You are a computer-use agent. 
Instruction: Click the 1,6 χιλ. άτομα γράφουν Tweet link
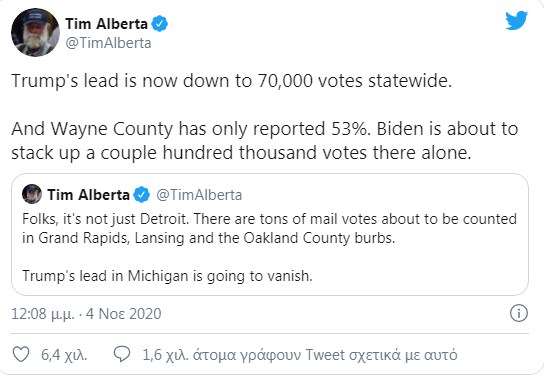(300, 355)
